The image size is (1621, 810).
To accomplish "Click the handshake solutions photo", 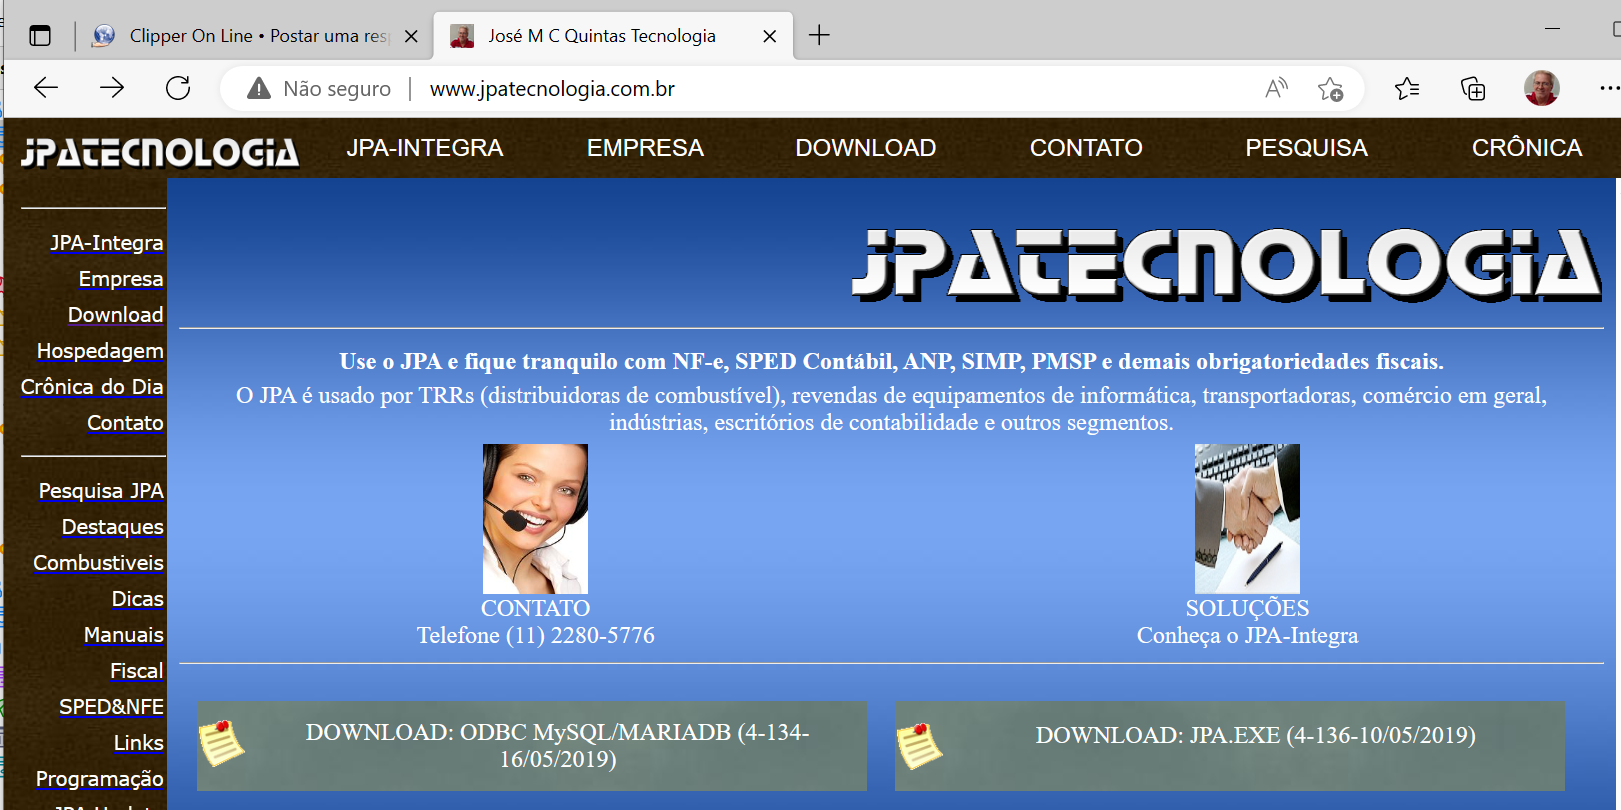I will coord(1247,519).
